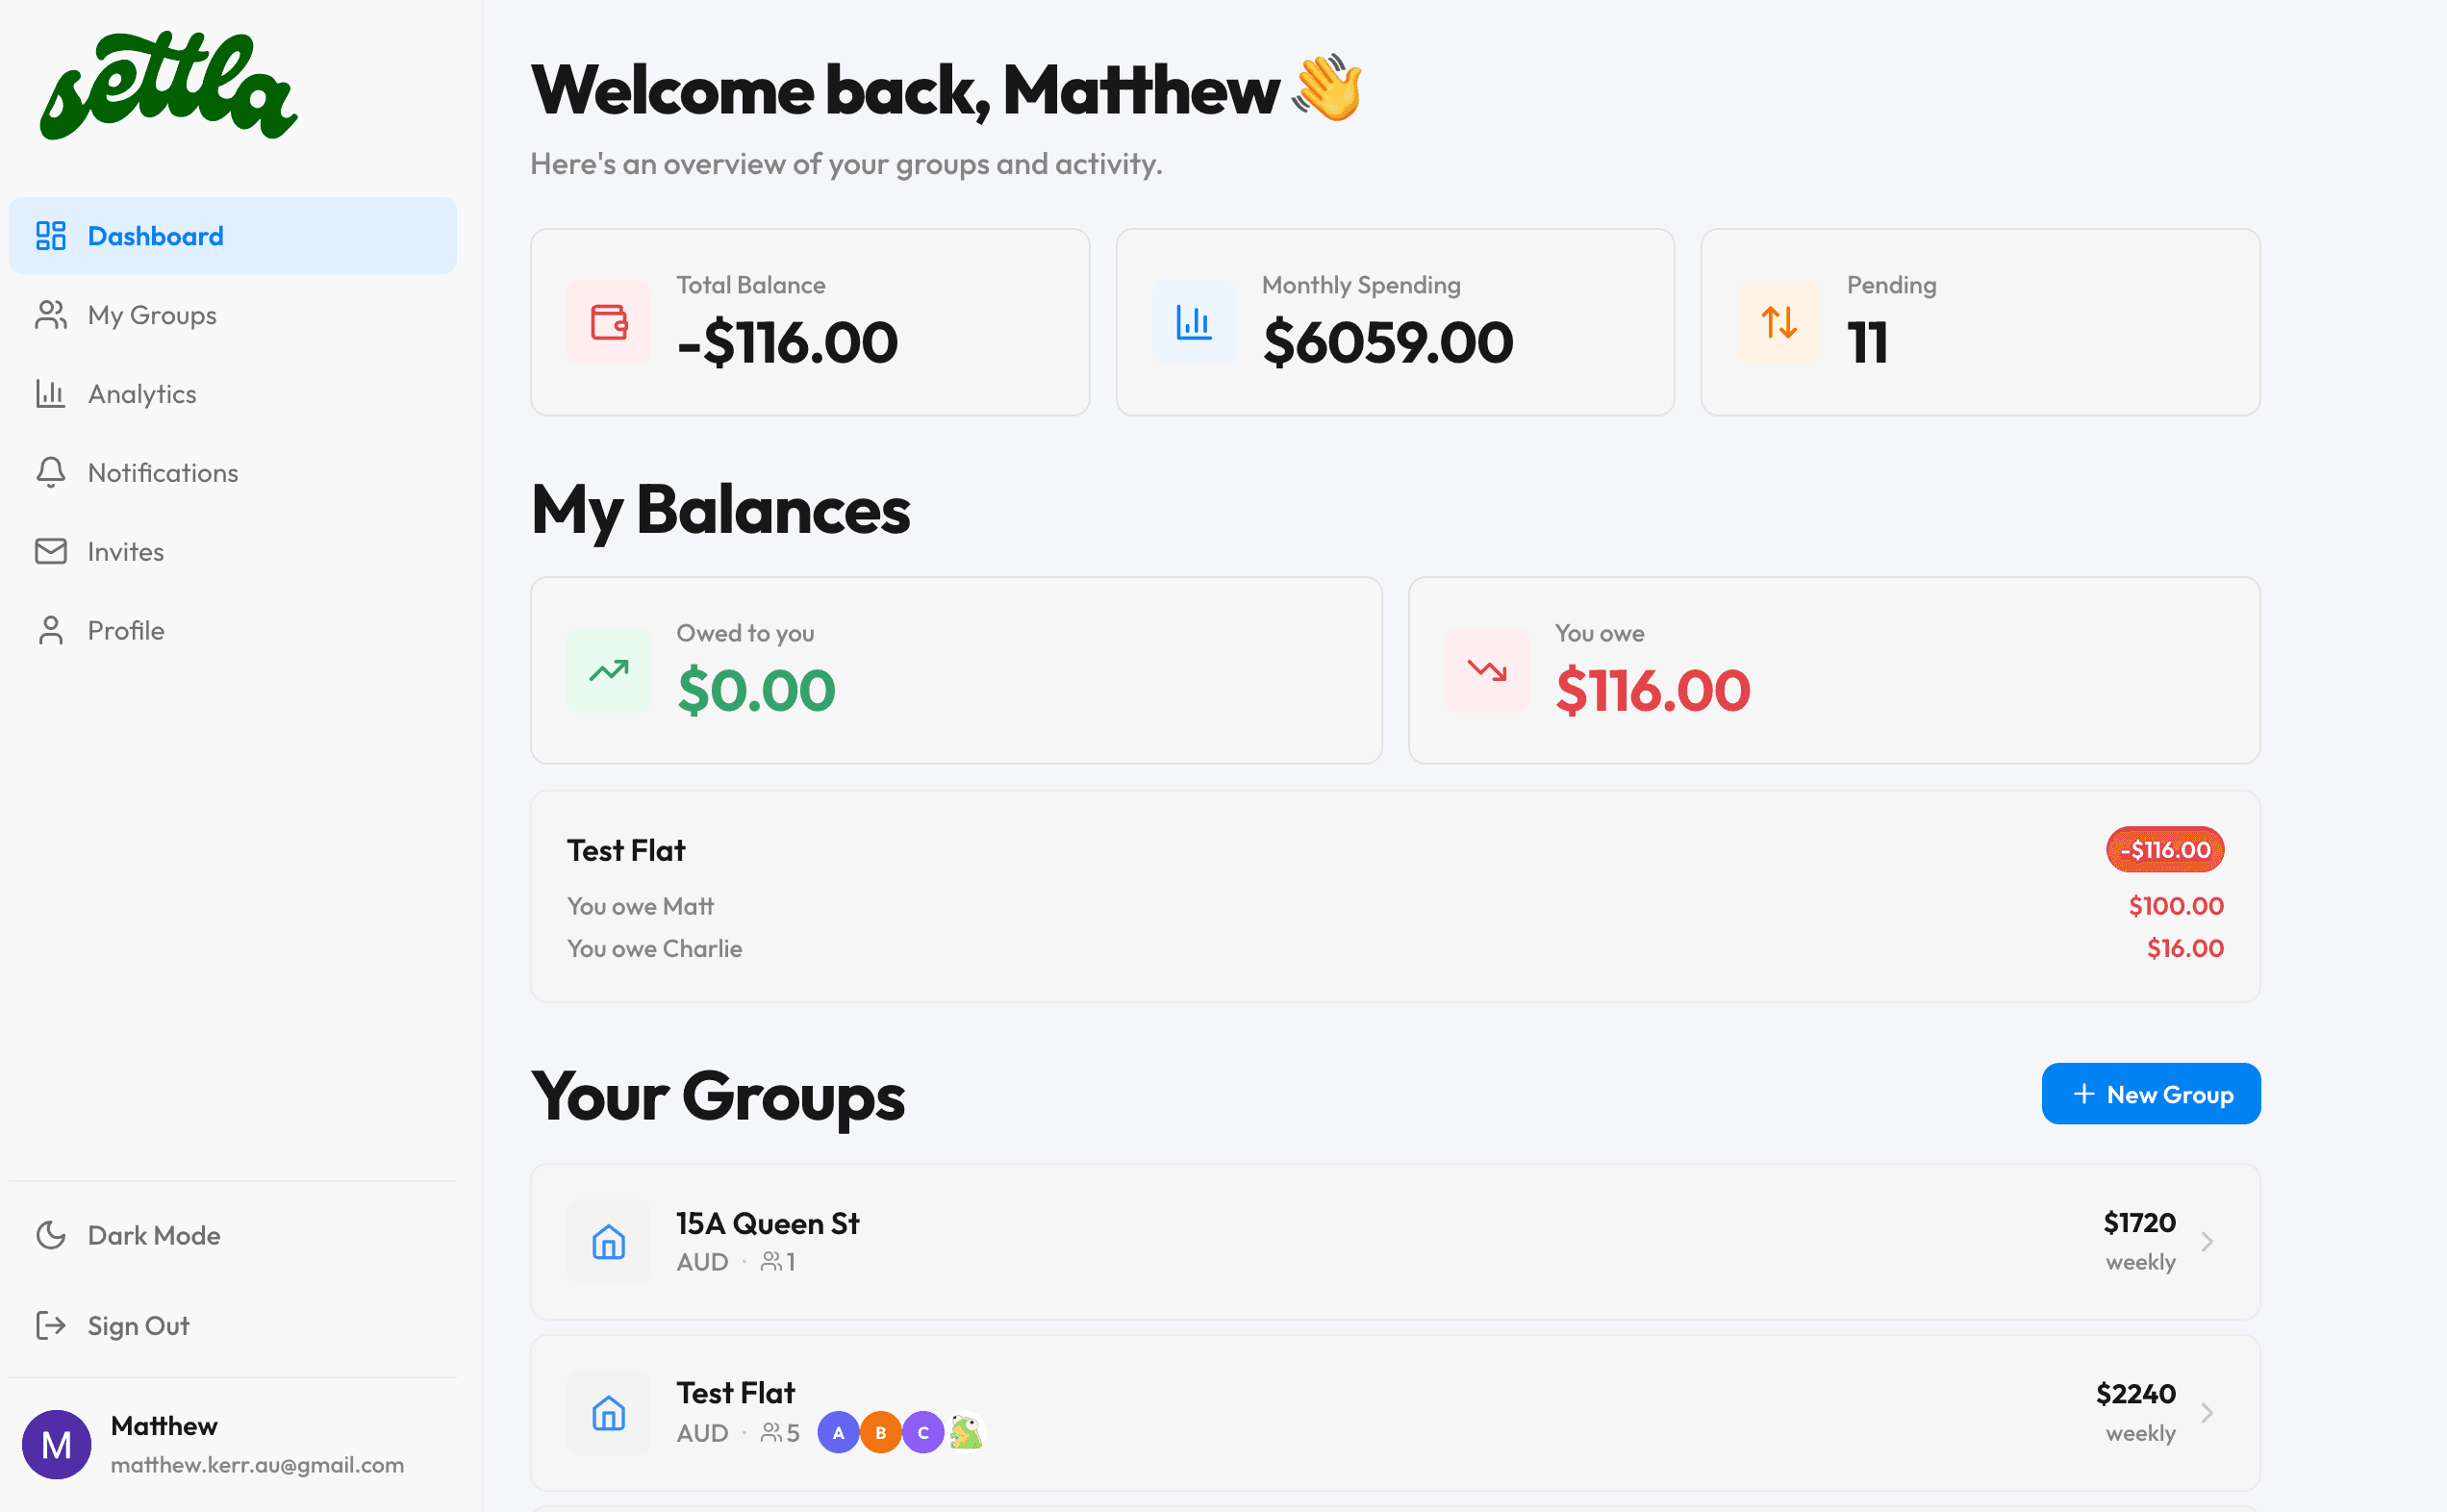2447x1512 pixels.
Task: Click the Monthly Spending bar chart icon
Action: pyautogui.click(x=1194, y=322)
